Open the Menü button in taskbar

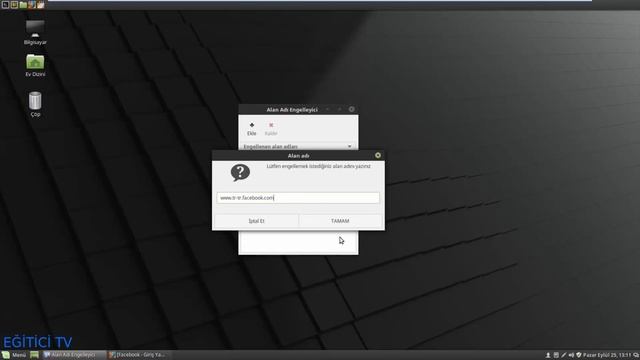[x=14, y=355]
